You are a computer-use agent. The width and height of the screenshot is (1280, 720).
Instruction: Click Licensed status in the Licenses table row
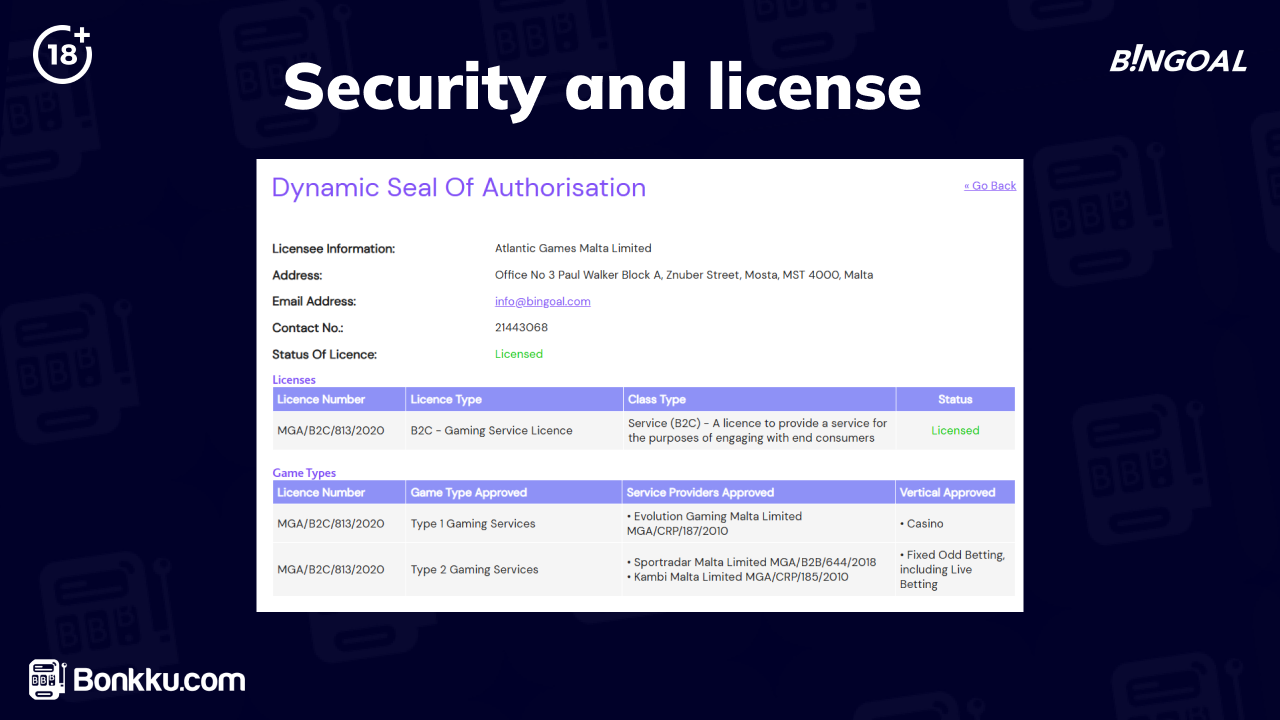coord(955,430)
